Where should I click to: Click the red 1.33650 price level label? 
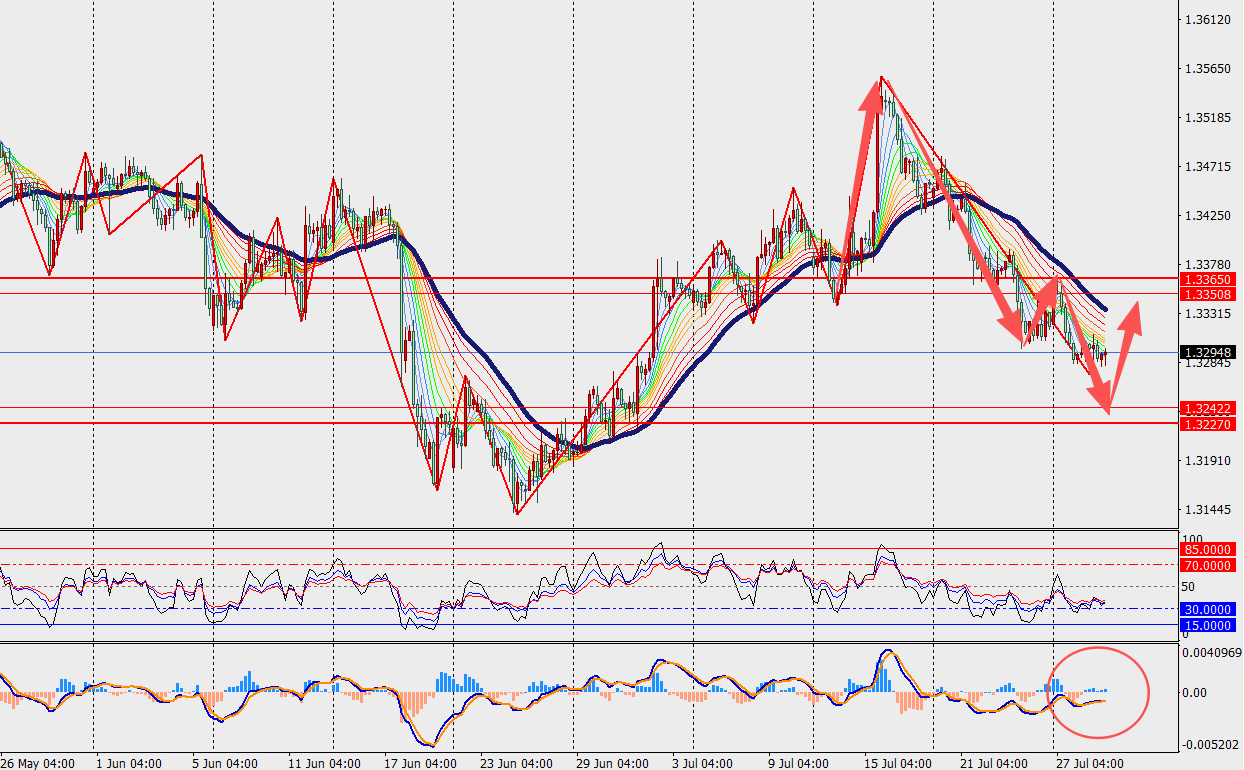(1207, 279)
